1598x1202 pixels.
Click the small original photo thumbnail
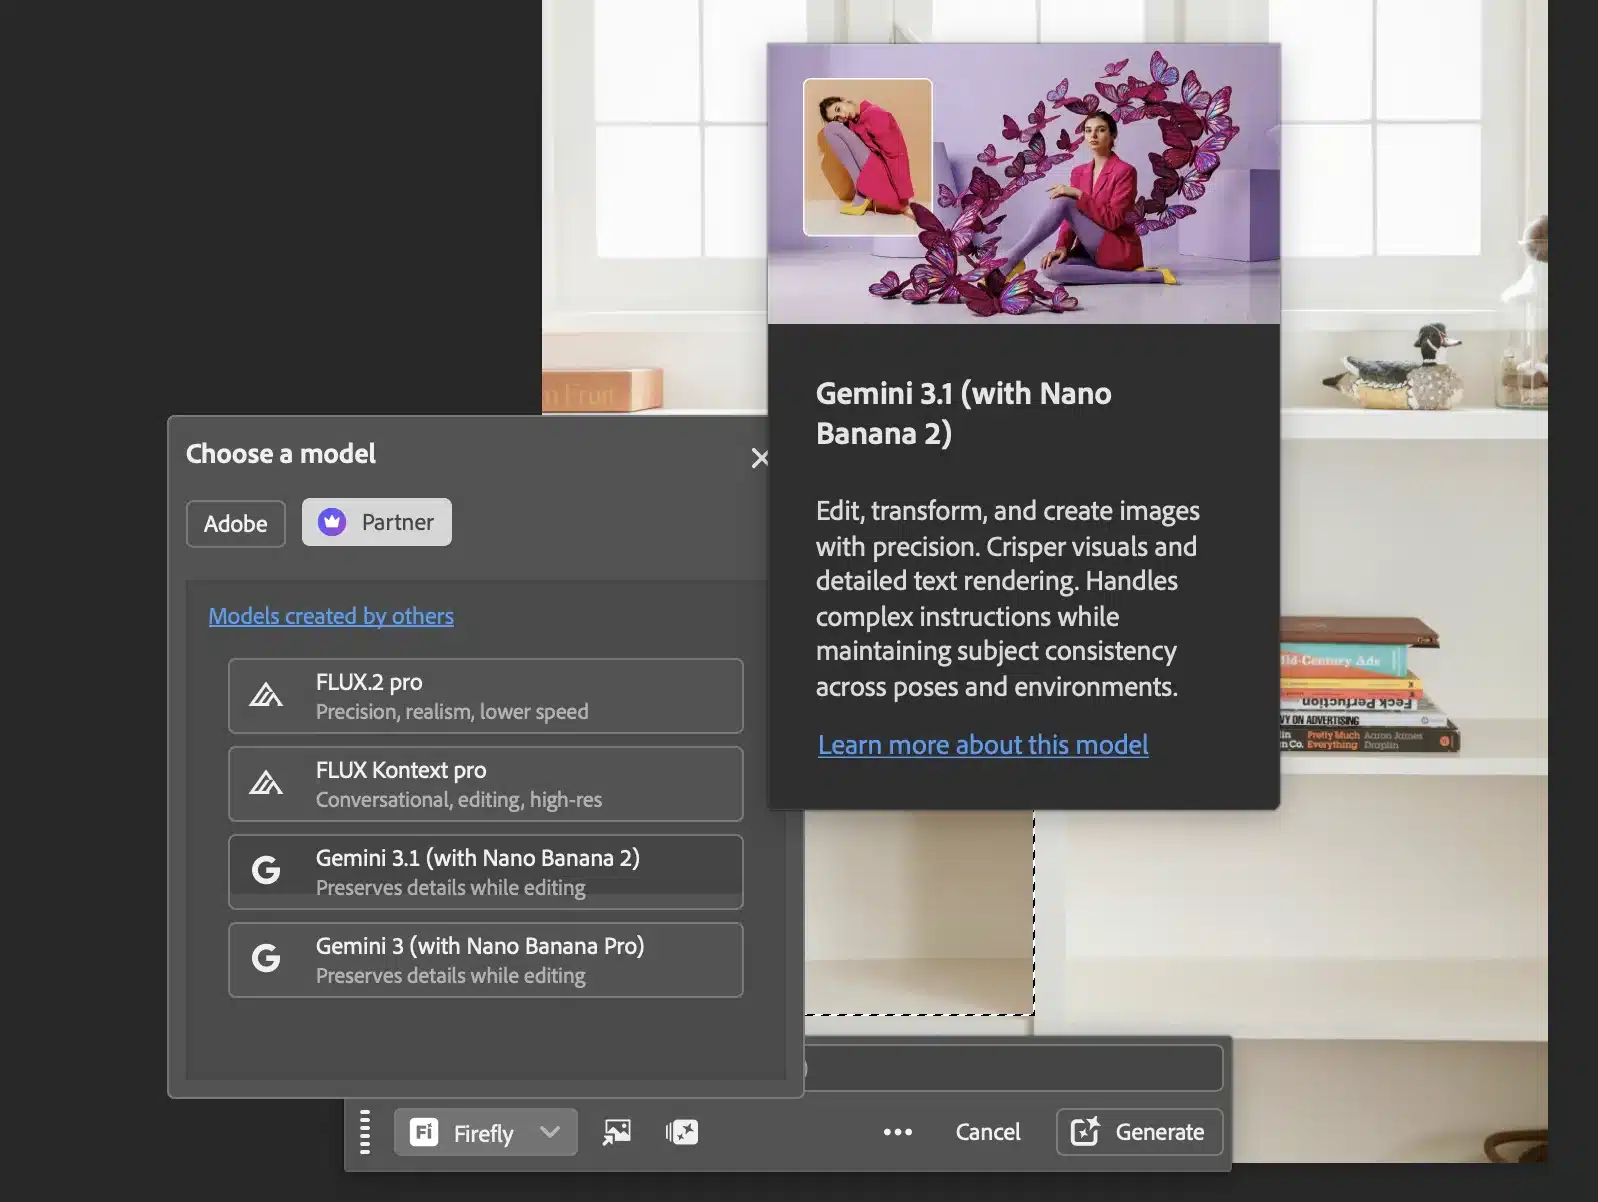[868, 157]
